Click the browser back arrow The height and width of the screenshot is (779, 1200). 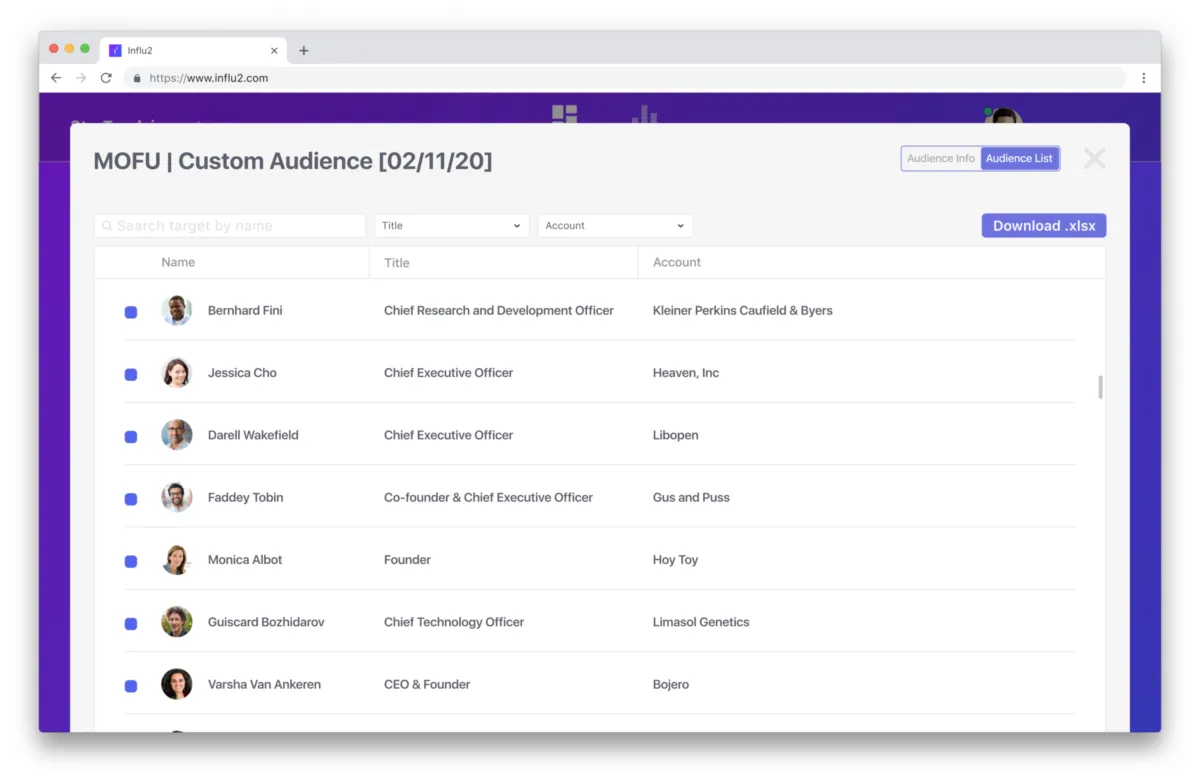click(x=56, y=78)
